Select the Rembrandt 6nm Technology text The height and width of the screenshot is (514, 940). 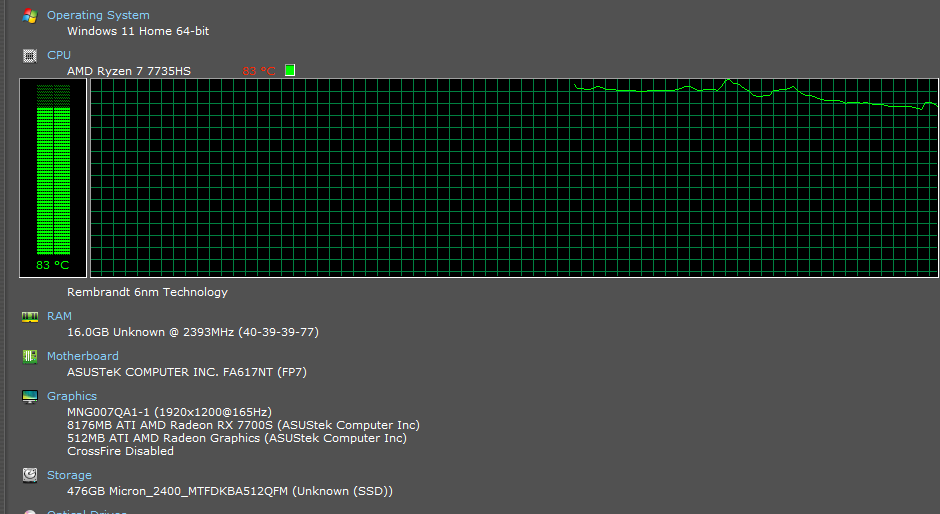[x=147, y=292]
